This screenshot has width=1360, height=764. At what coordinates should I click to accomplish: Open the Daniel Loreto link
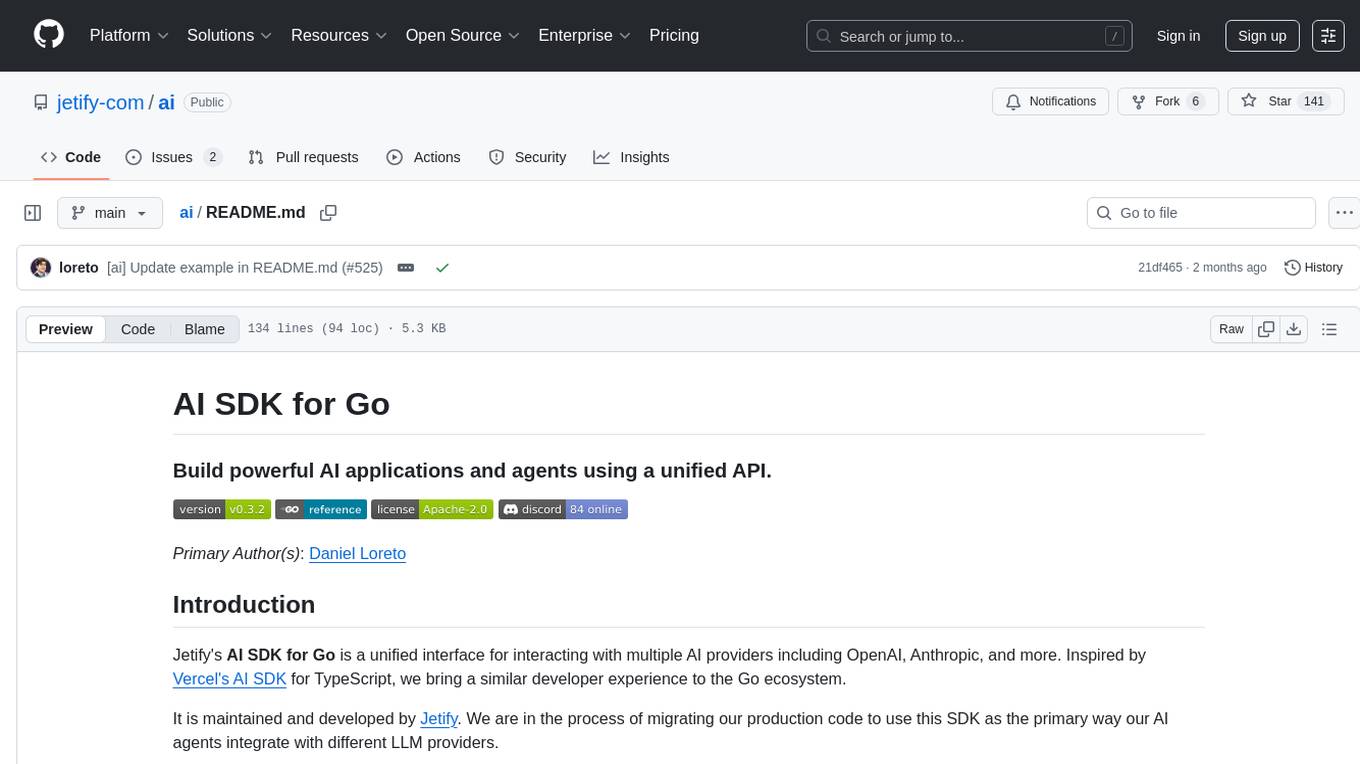click(357, 553)
